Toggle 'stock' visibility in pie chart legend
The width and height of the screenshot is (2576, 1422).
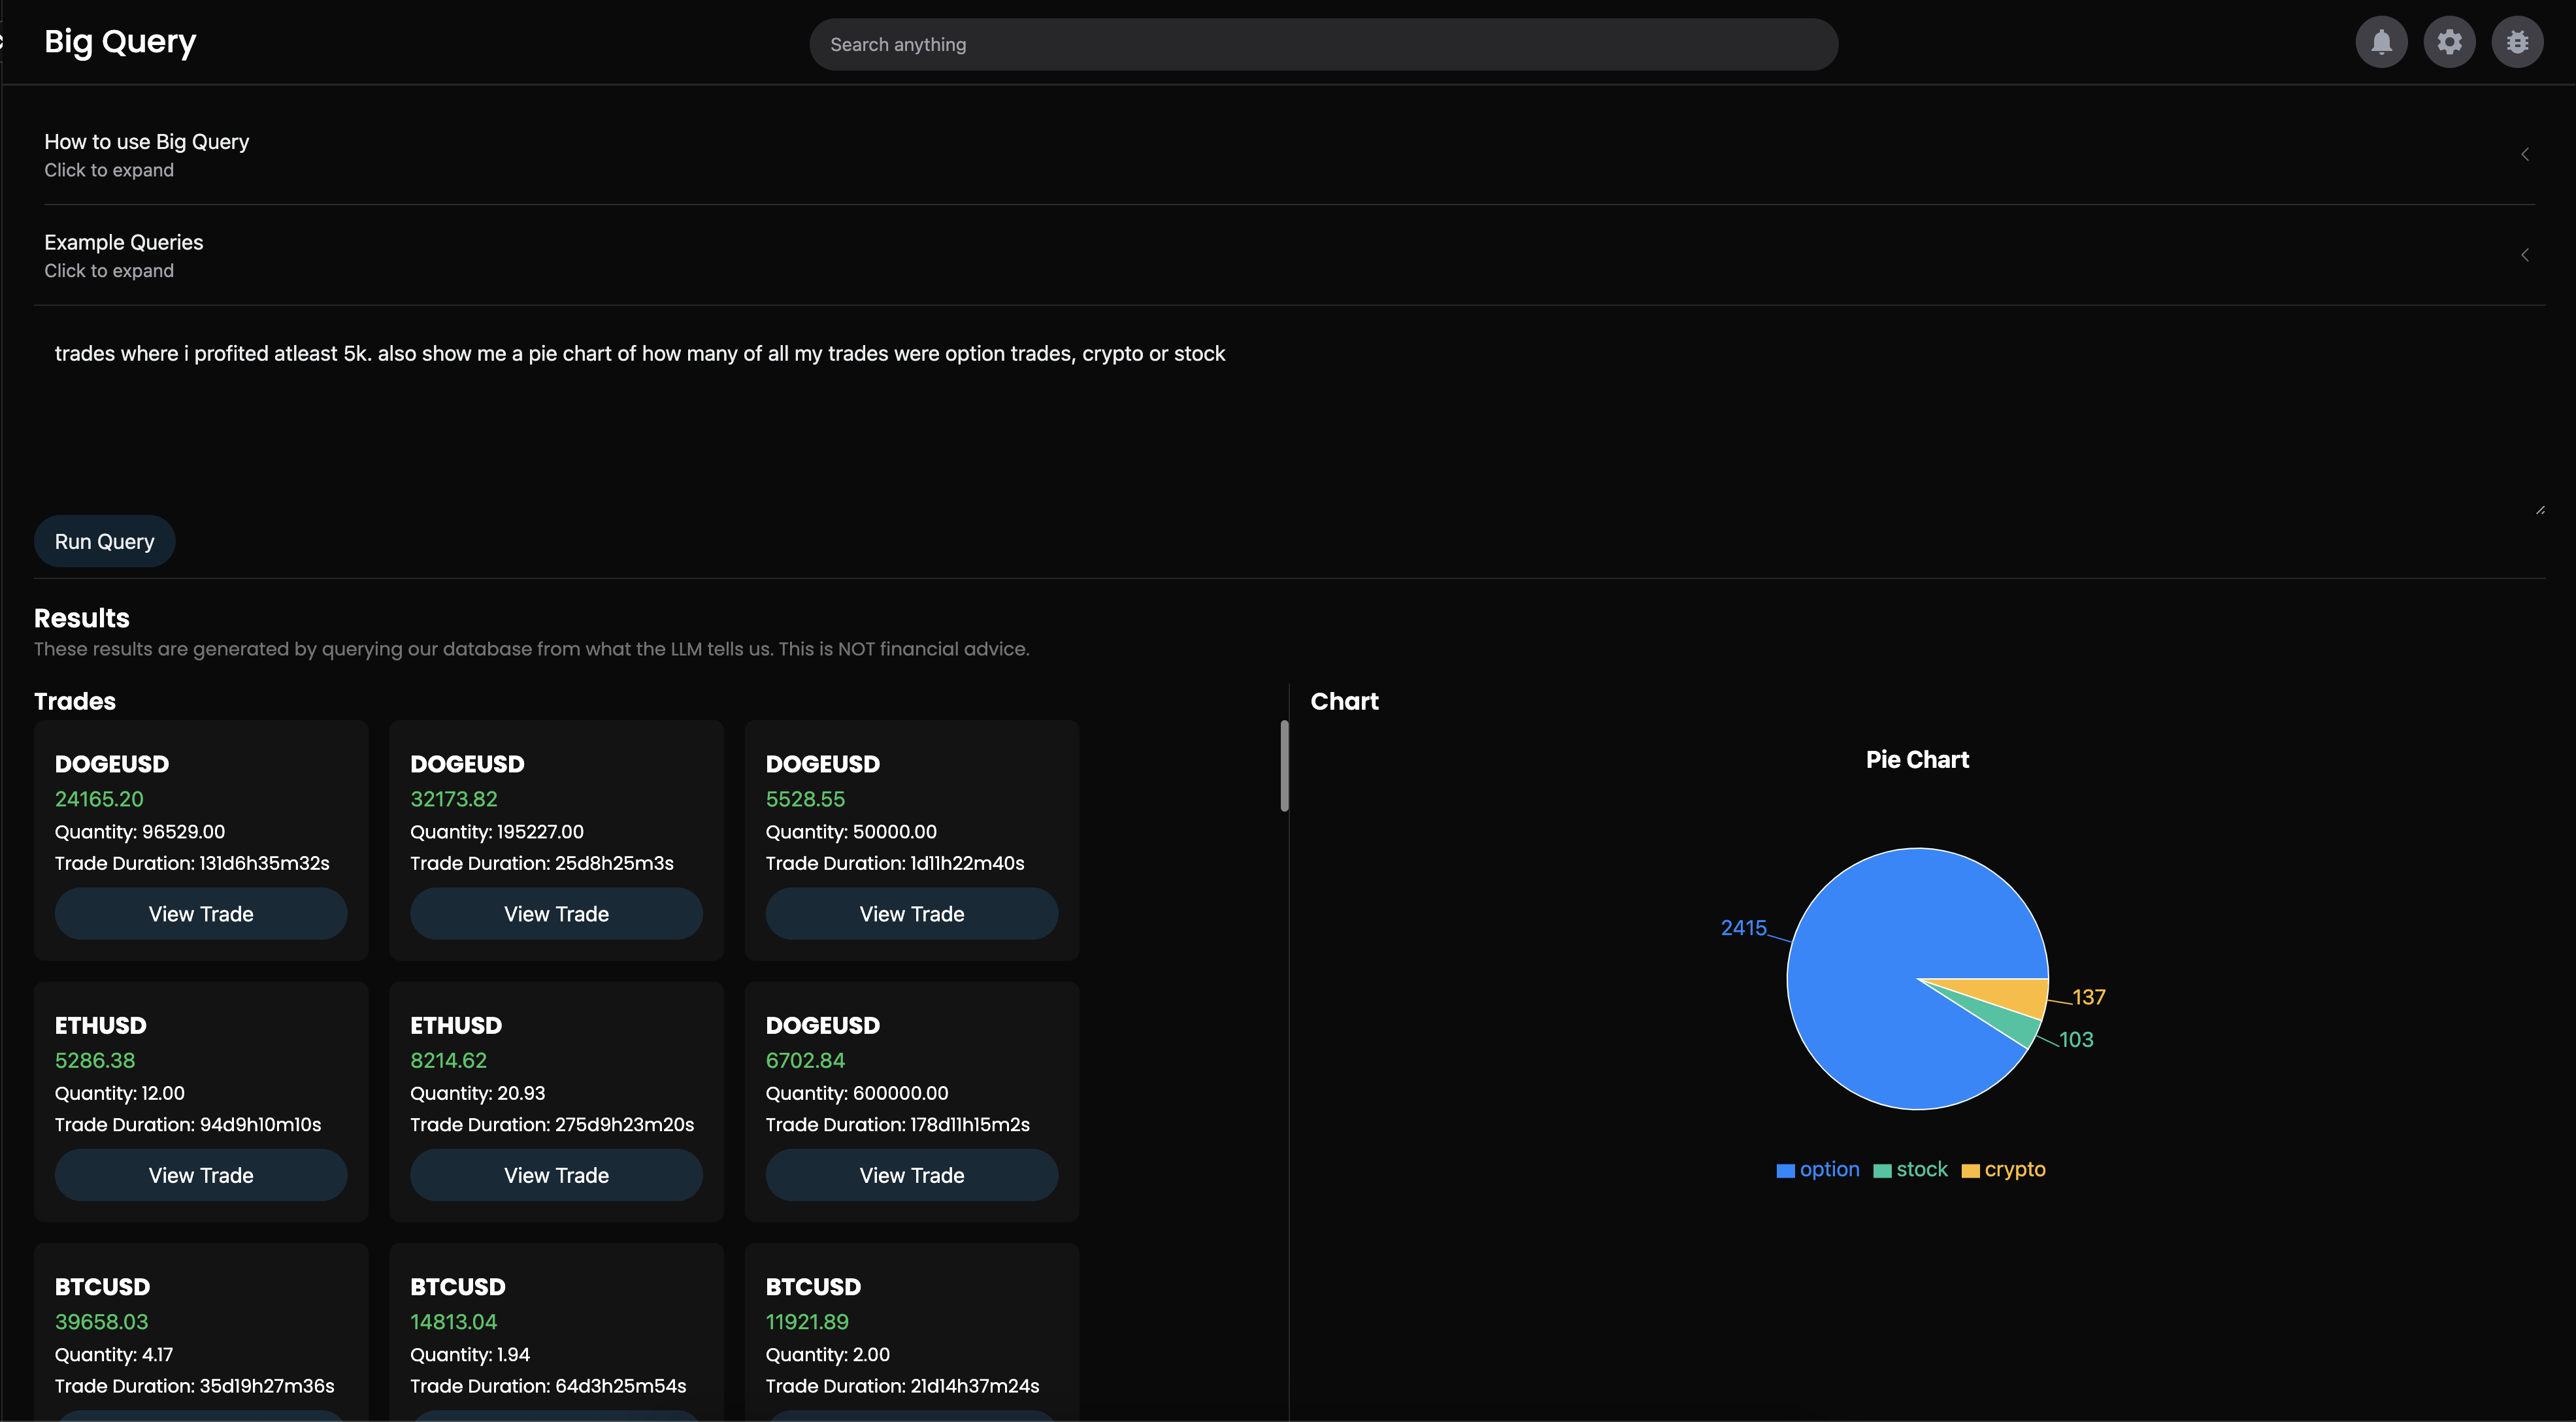pyautogui.click(x=1921, y=1169)
